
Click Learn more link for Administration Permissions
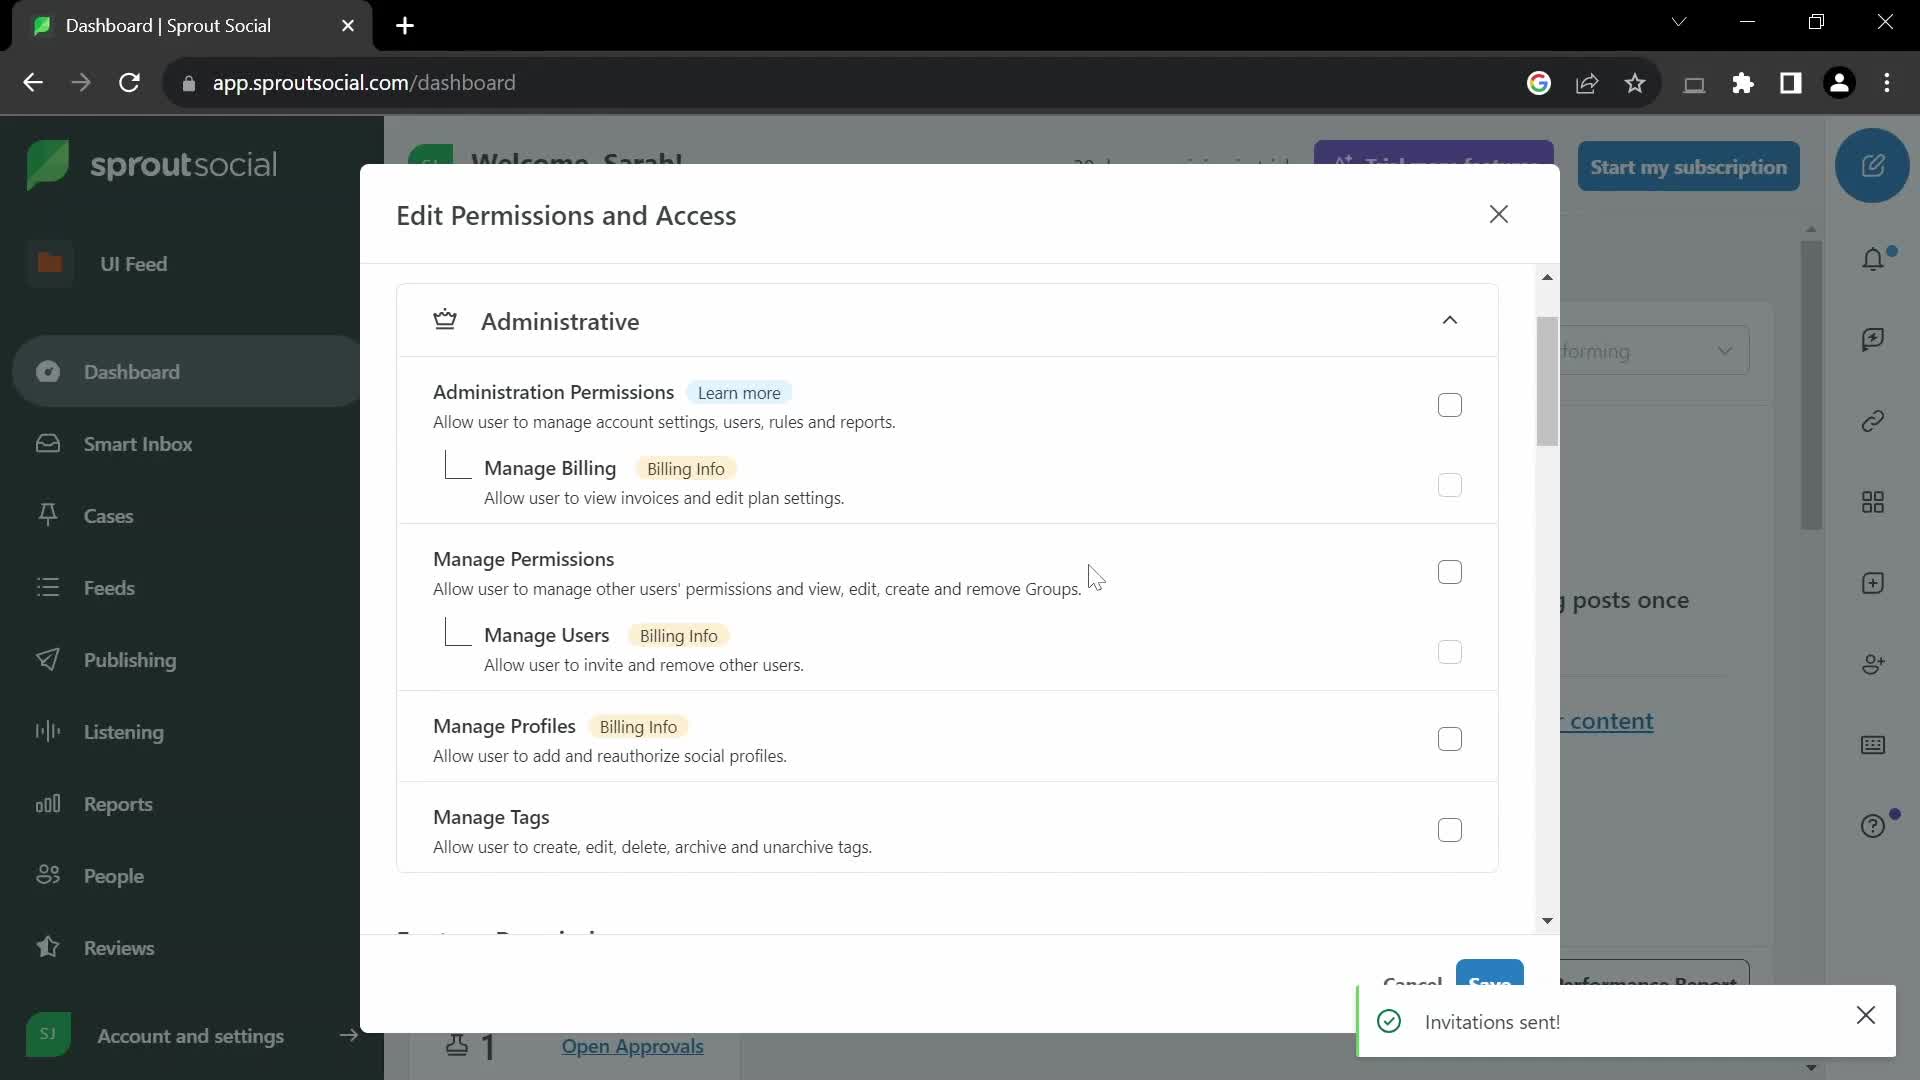(x=740, y=392)
